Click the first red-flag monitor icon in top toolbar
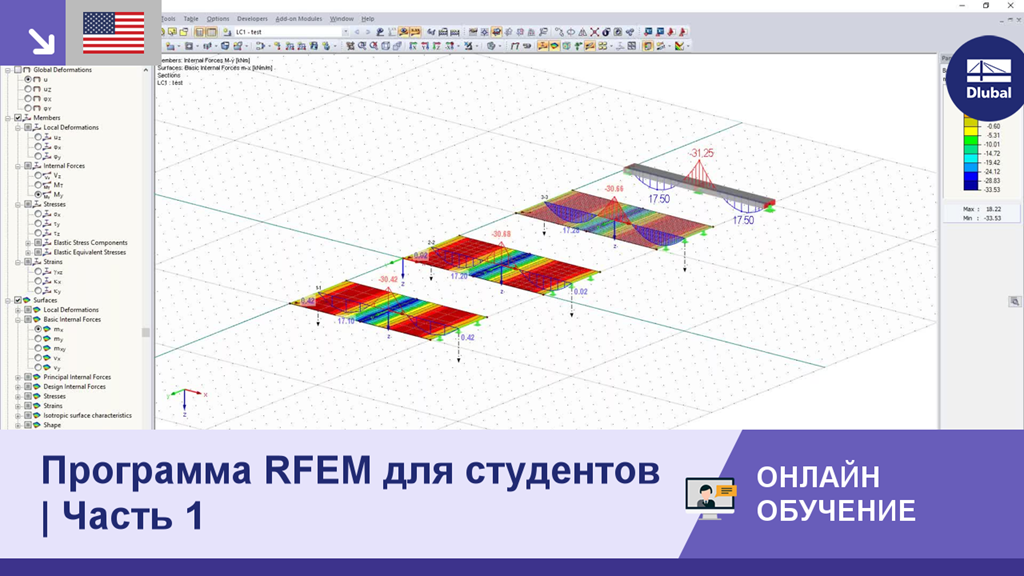1024x576 pixels. tap(648, 32)
